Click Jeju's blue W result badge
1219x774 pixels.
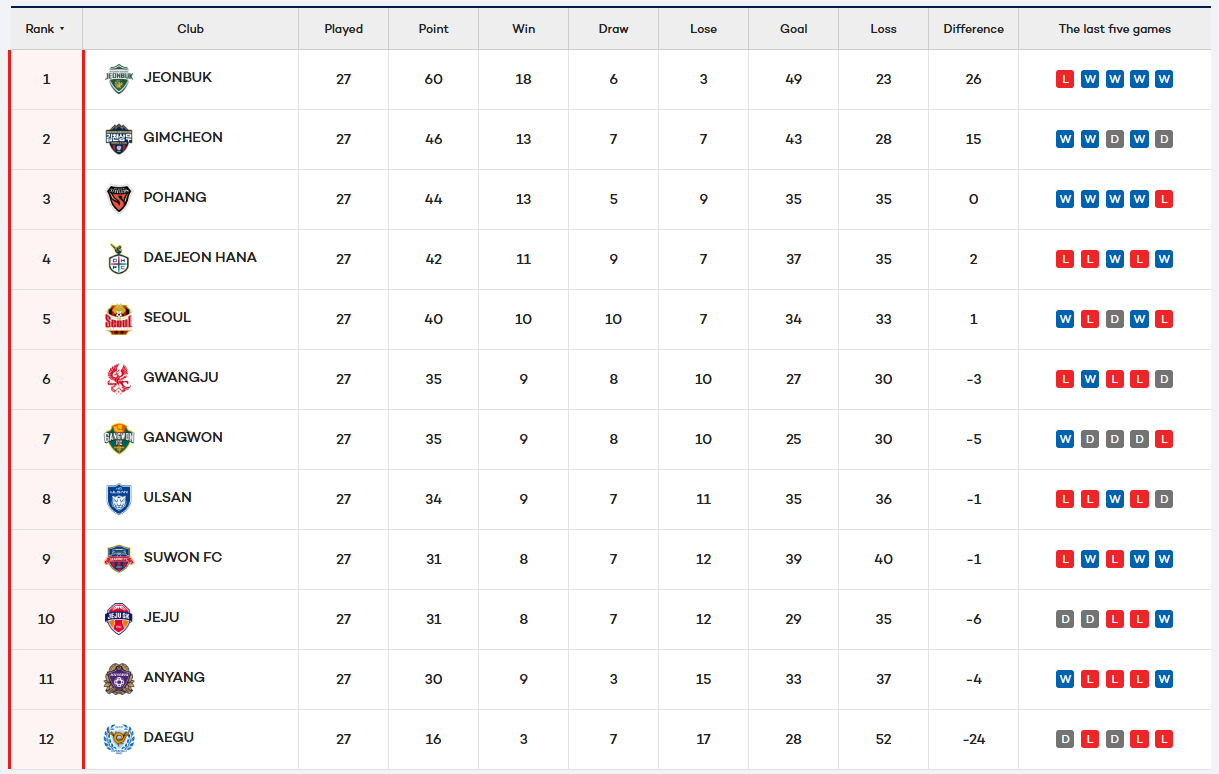click(1163, 619)
